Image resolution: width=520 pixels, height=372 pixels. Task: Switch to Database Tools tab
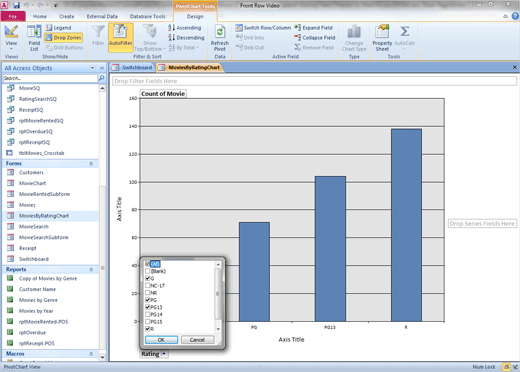pyautogui.click(x=147, y=16)
